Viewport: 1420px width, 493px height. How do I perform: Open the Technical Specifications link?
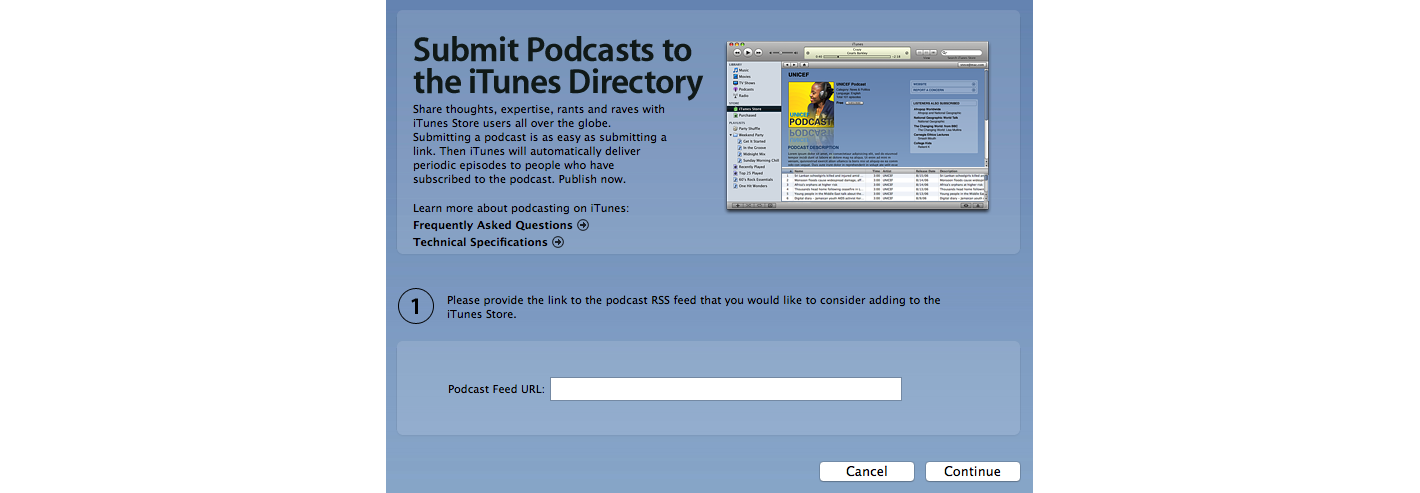coord(481,242)
